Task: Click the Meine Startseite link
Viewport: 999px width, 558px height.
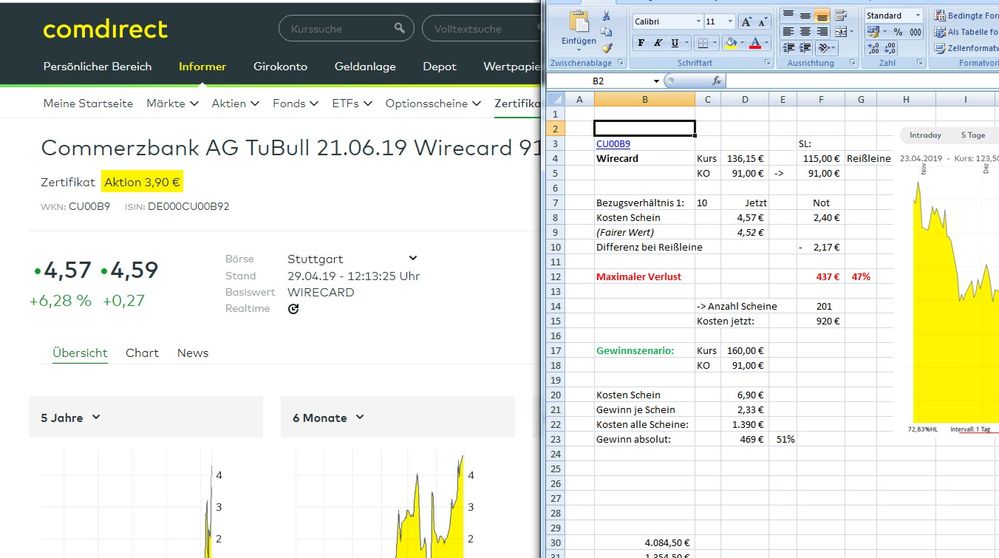Action: click(x=88, y=103)
